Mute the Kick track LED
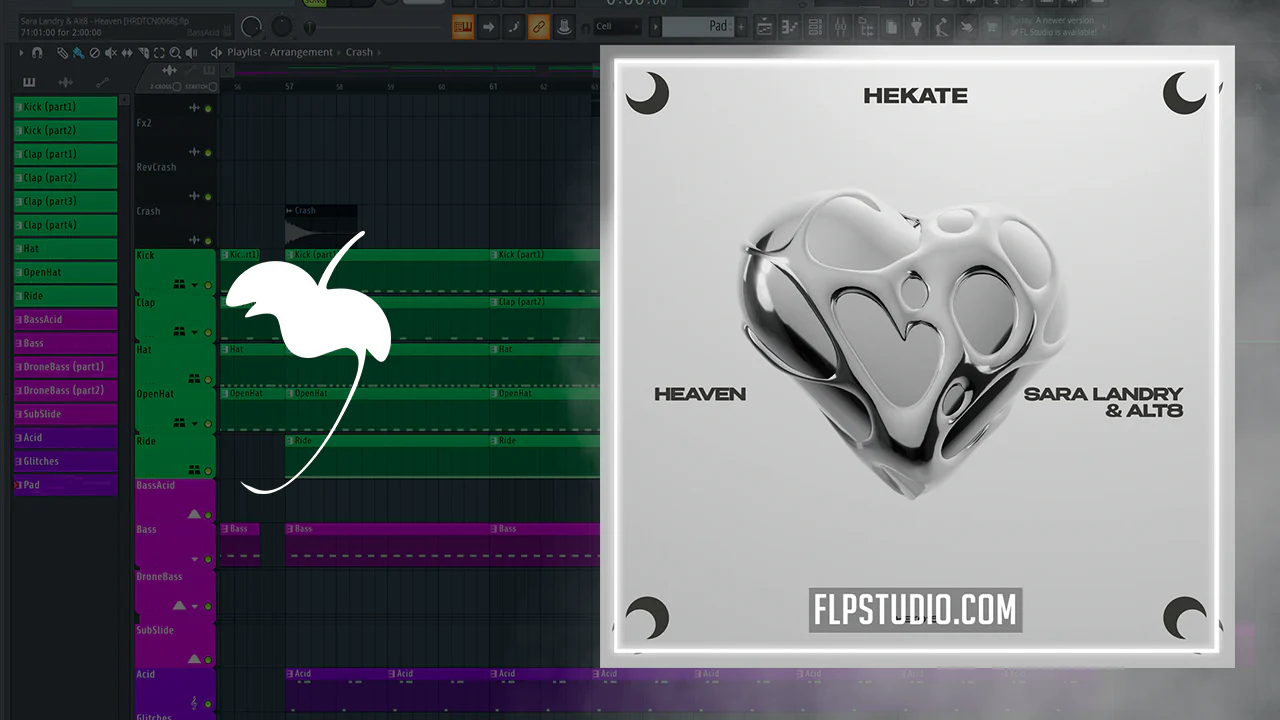The image size is (1280, 720). coord(208,285)
